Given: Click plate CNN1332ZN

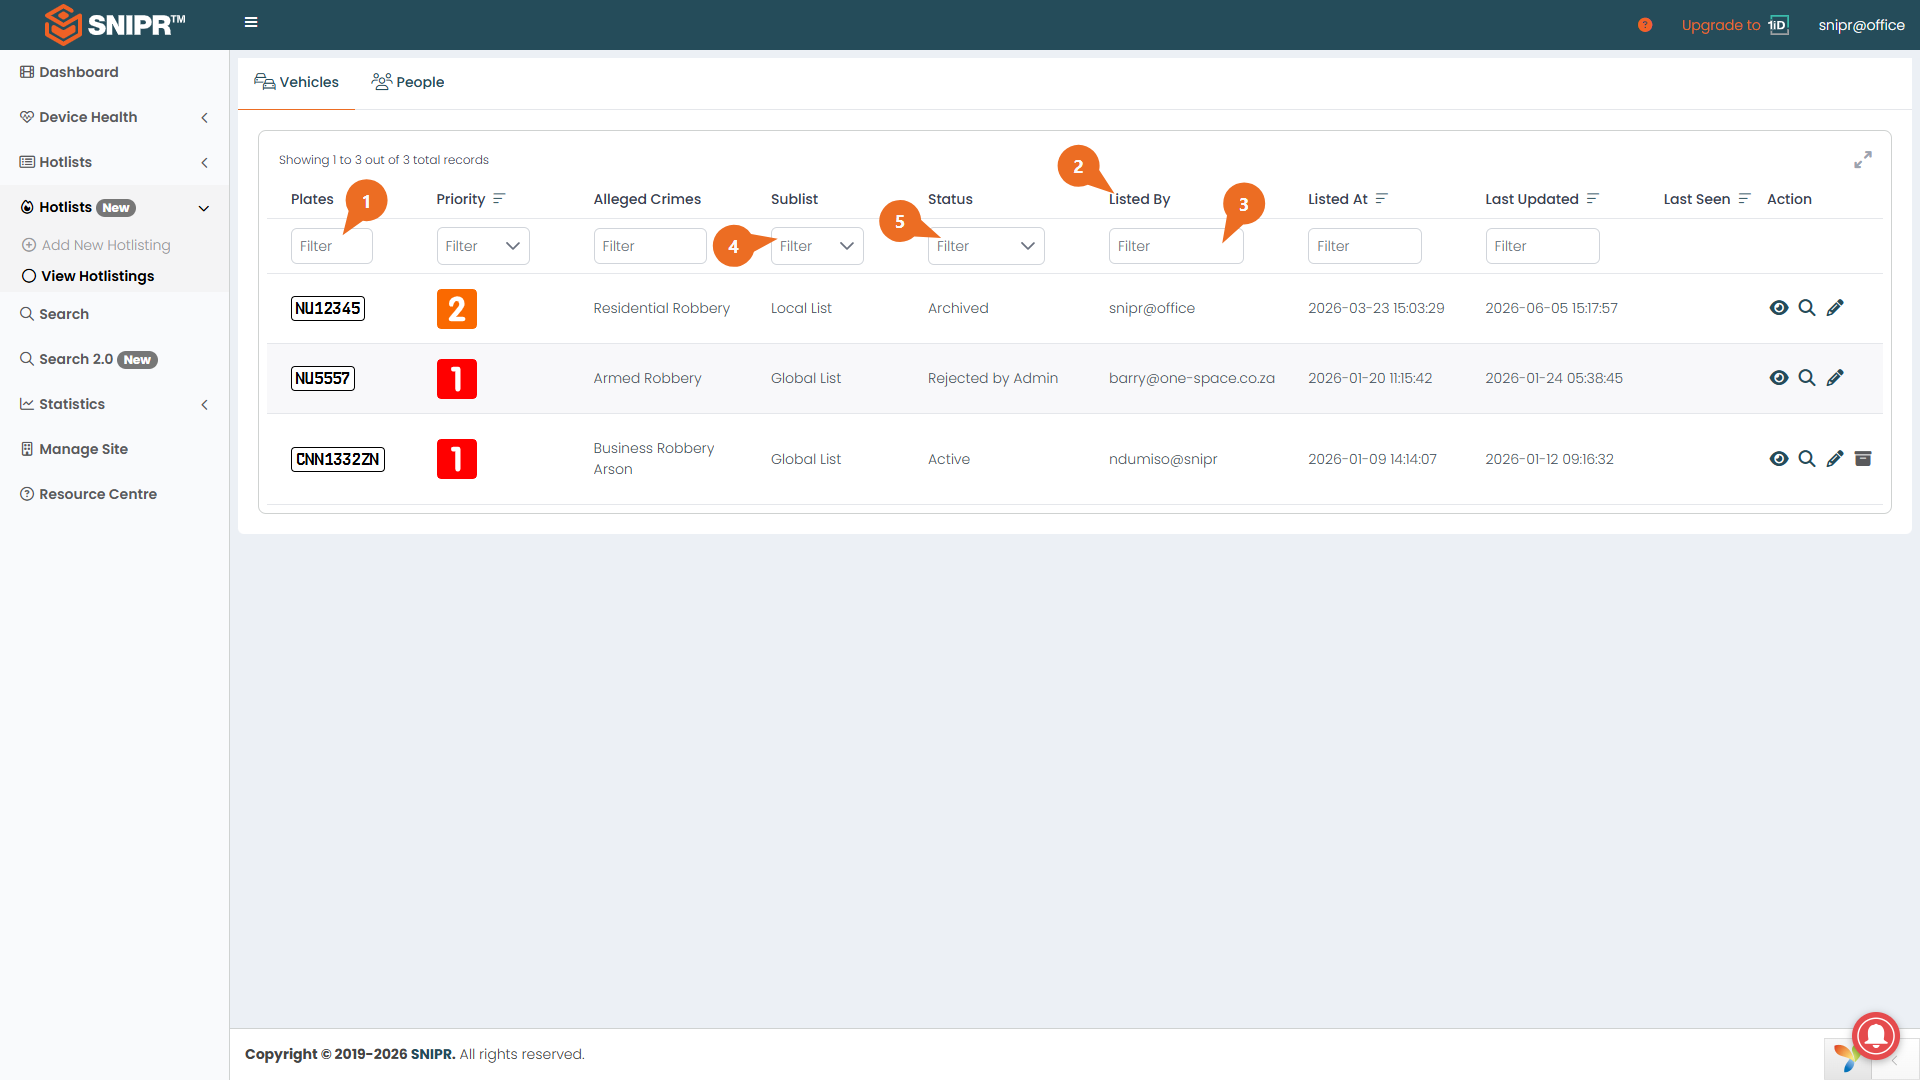Looking at the screenshot, I should pyautogui.click(x=338, y=459).
